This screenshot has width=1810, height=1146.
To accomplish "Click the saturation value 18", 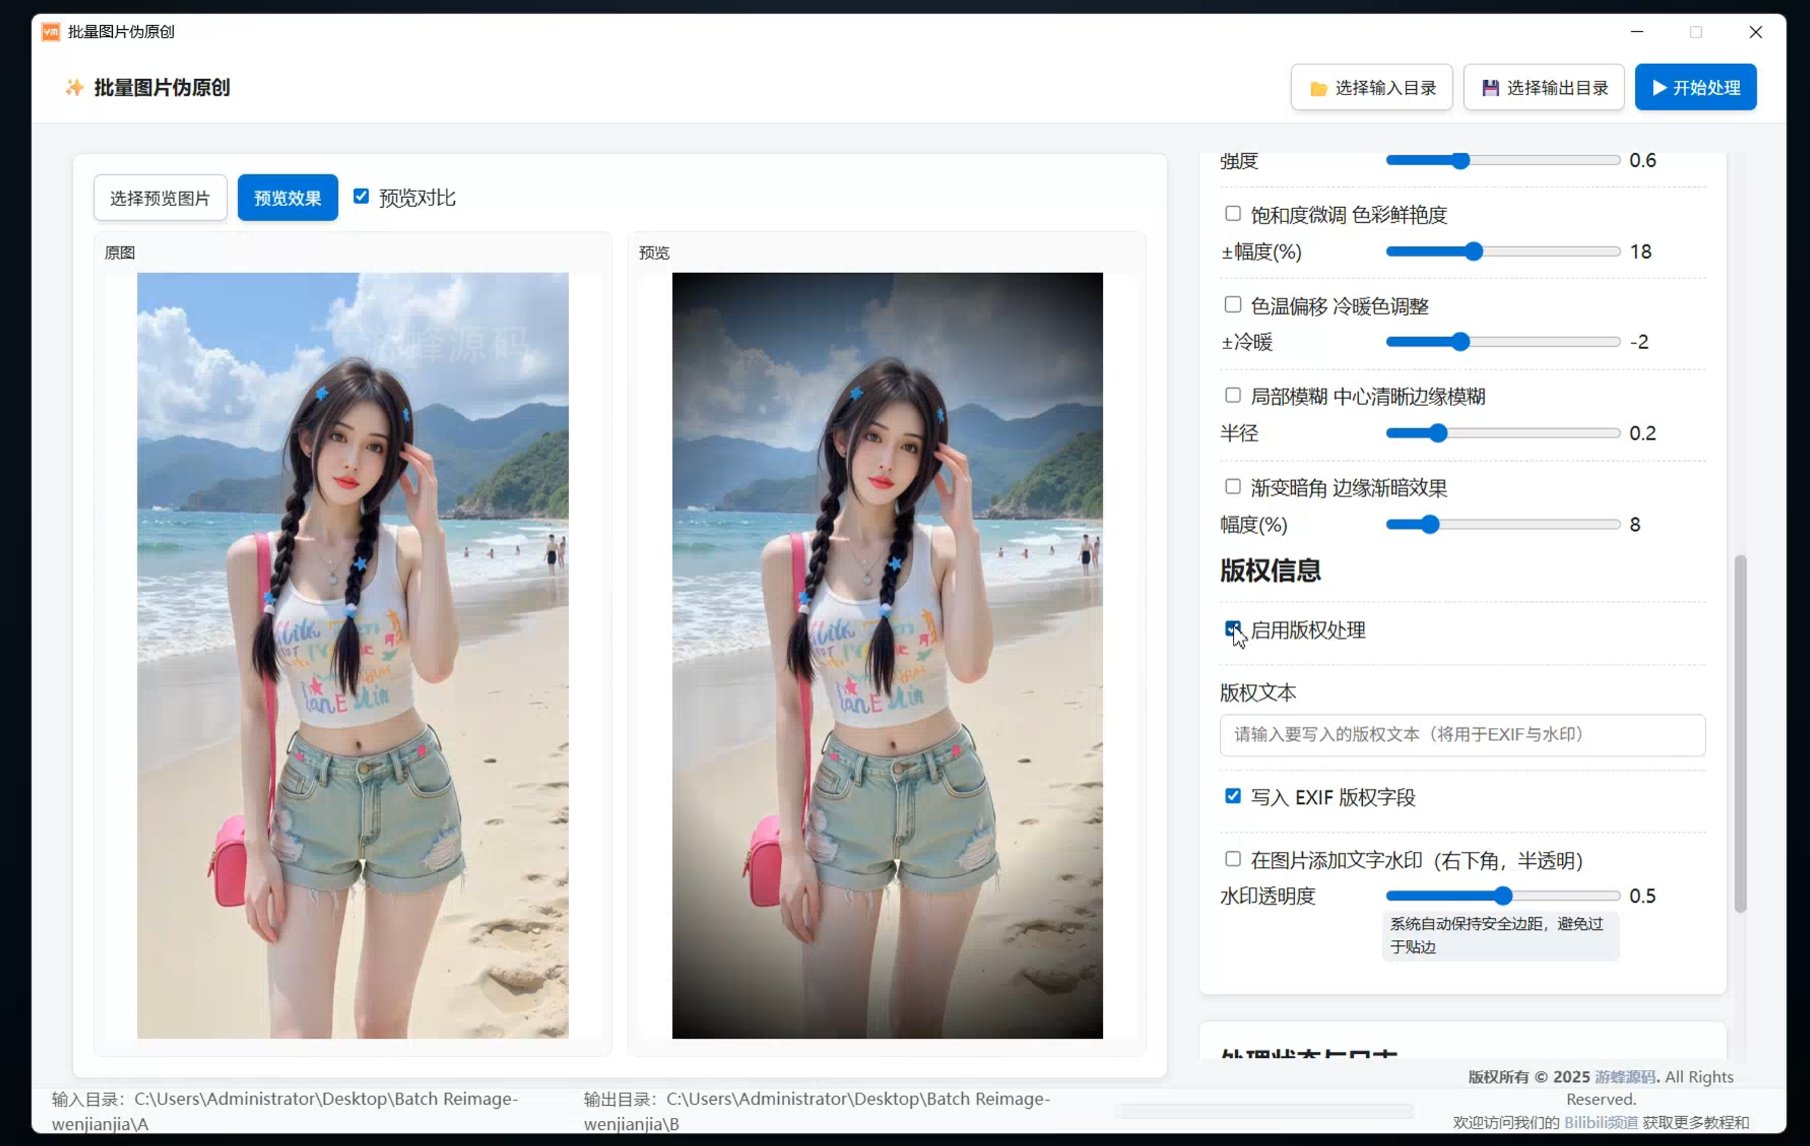I will pyautogui.click(x=1640, y=252).
